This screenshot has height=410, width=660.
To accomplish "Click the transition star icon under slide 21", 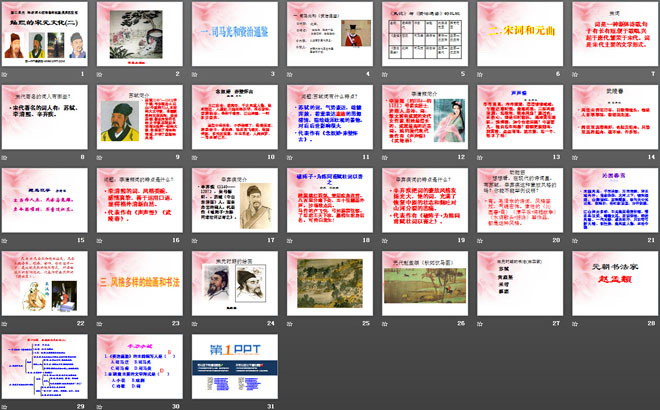I will pos(575,241).
